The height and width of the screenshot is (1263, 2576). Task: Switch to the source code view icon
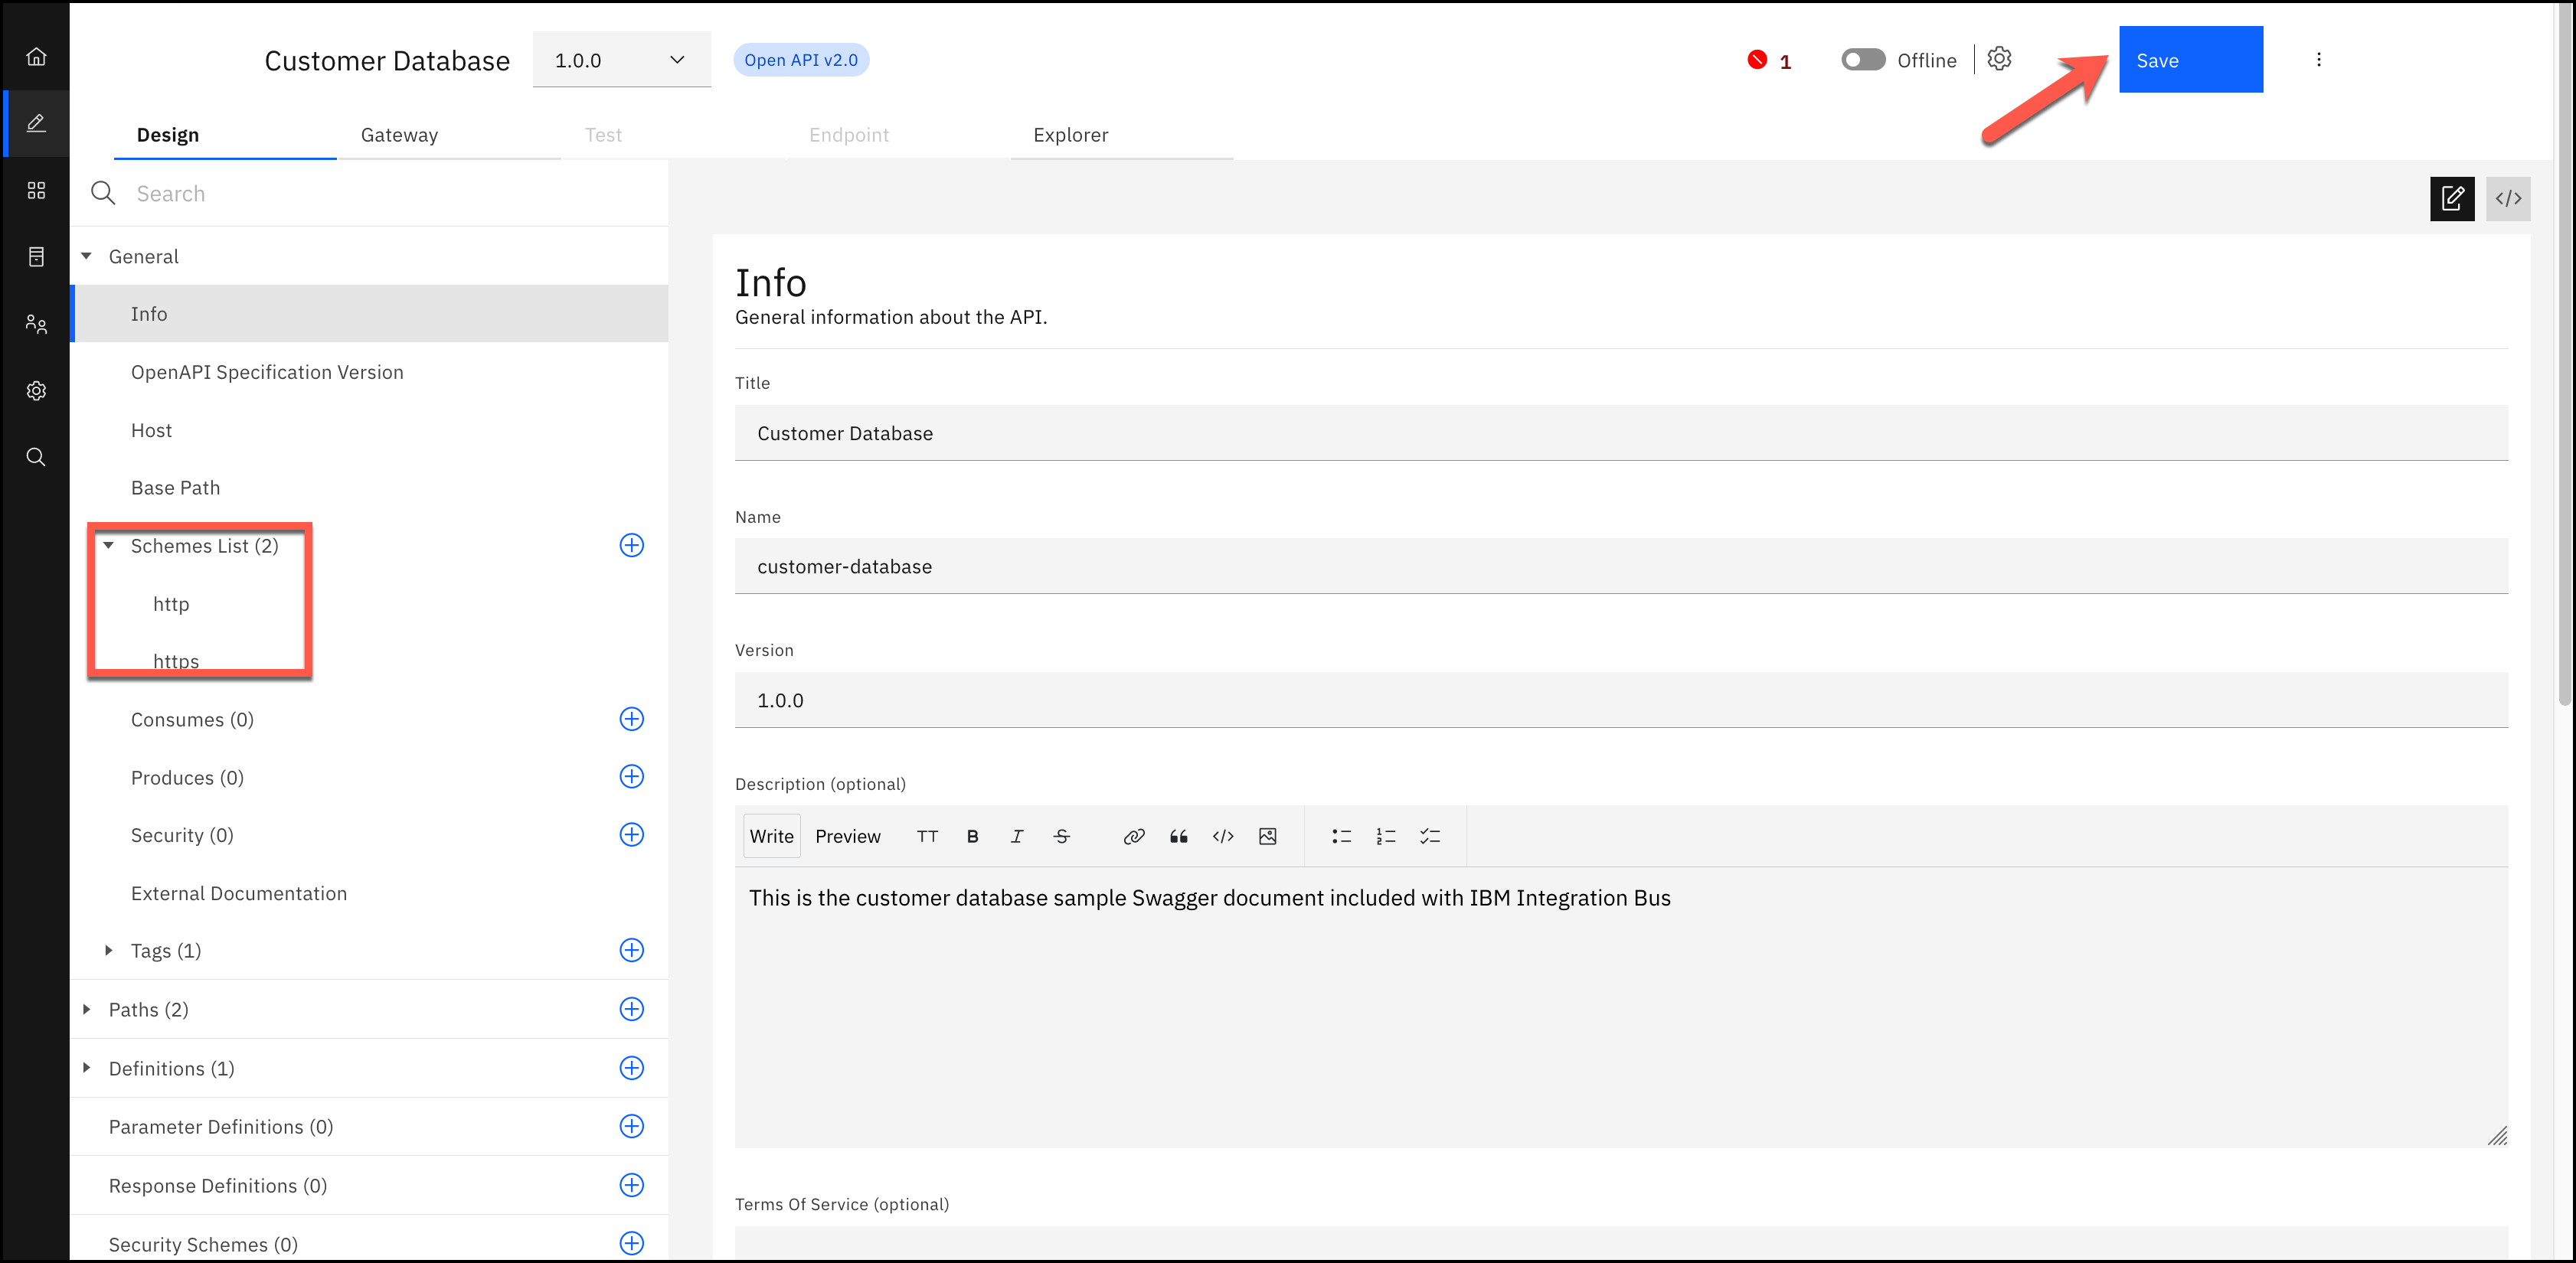[2508, 199]
